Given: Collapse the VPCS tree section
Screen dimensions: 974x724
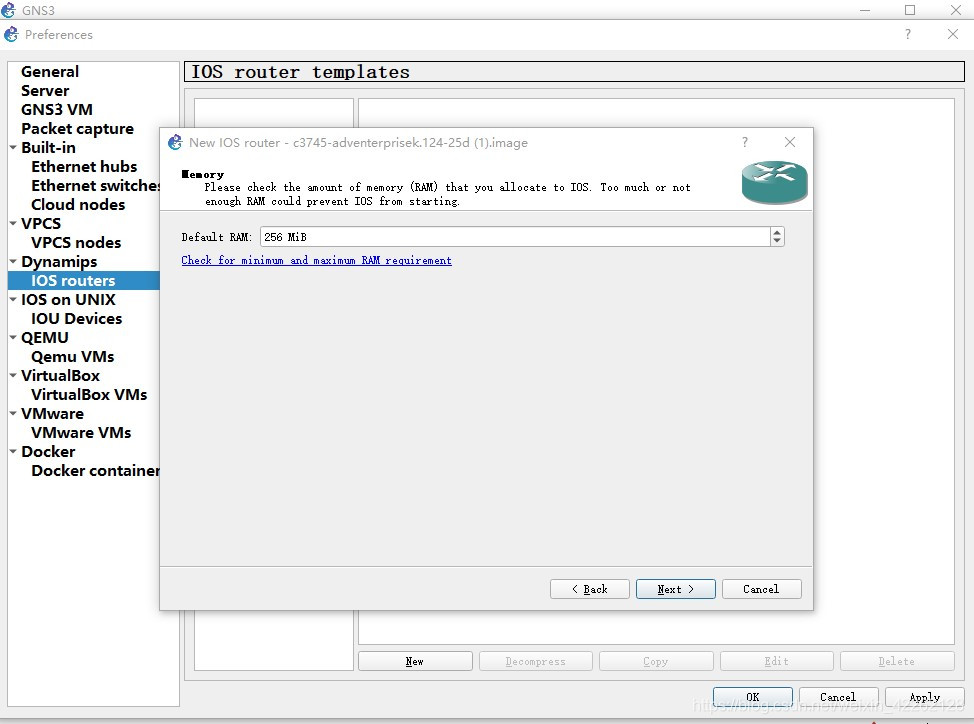Looking at the screenshot, I should (x=13, y=223).
